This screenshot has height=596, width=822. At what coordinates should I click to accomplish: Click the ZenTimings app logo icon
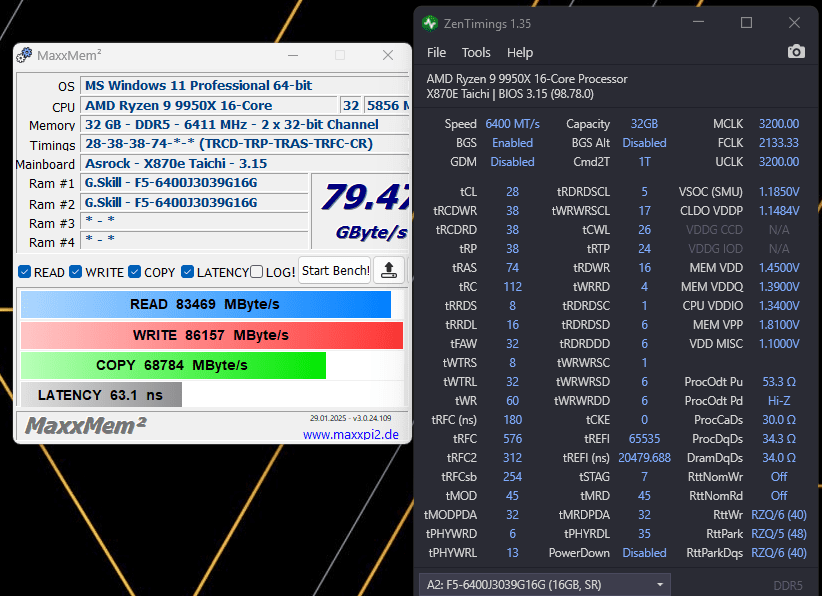[x=430, y=23]
